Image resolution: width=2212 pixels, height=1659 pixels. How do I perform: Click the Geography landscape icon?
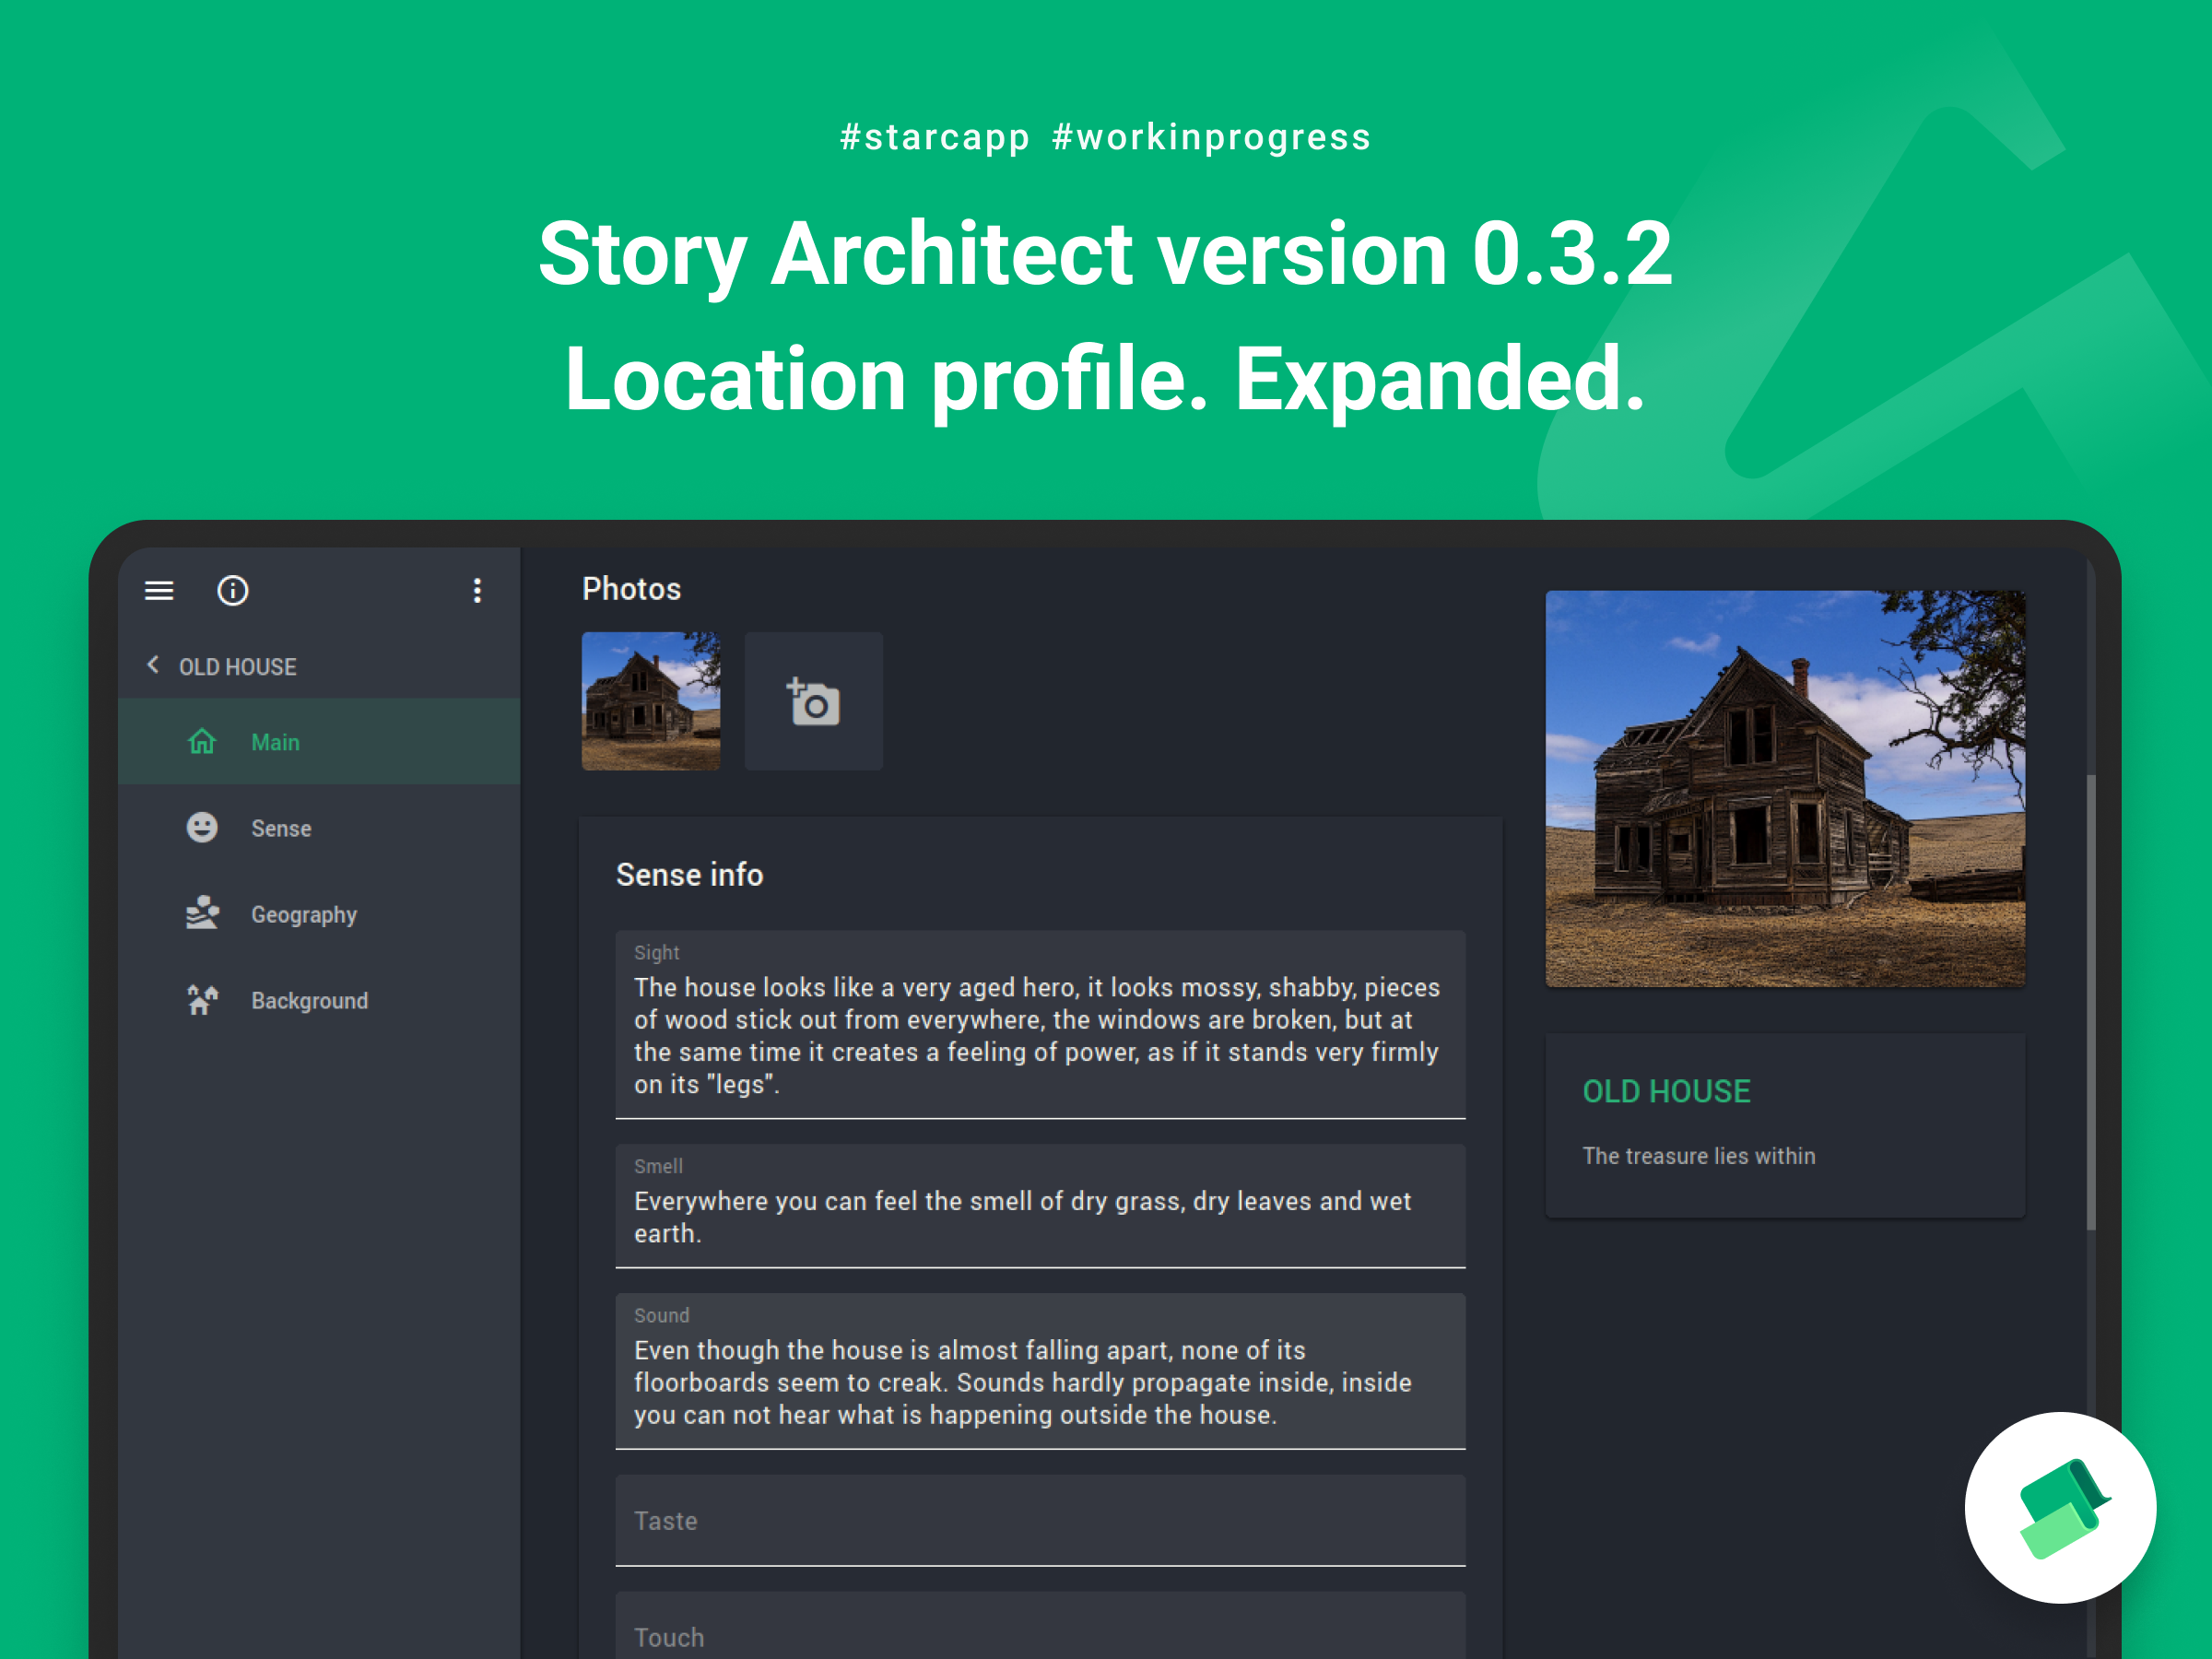point(202,913)
